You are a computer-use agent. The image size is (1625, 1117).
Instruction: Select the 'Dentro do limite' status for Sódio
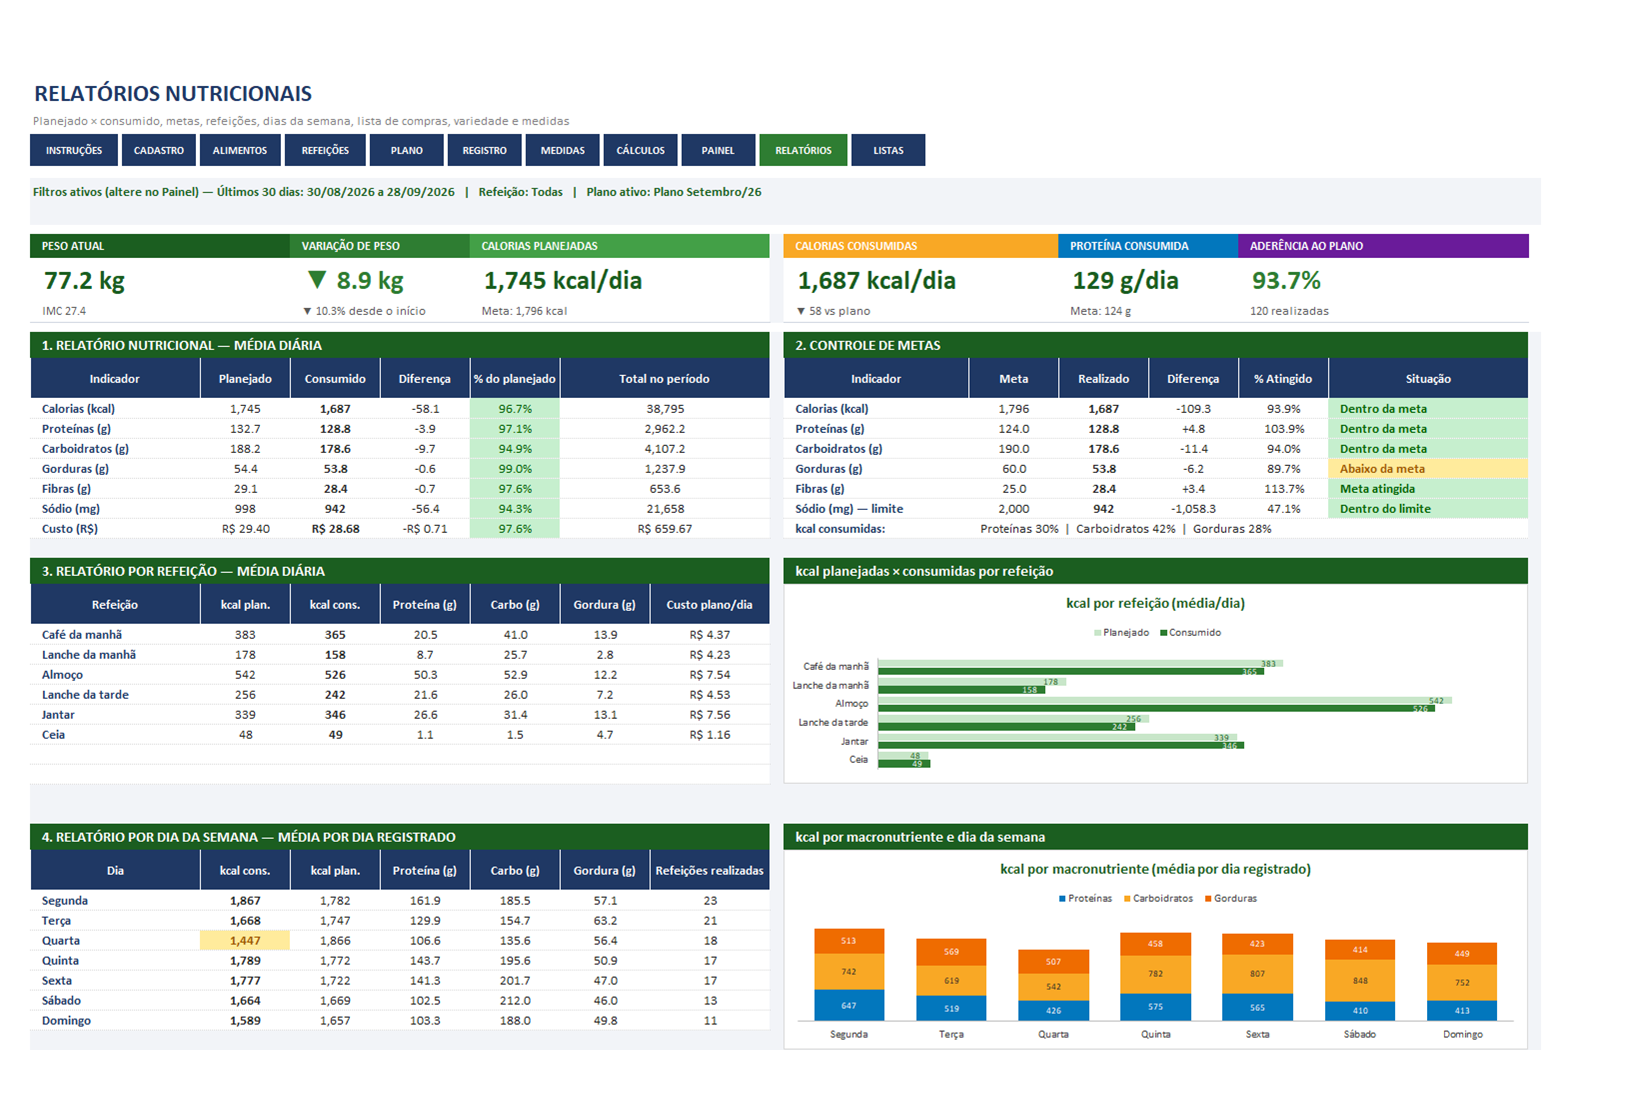1428,509
